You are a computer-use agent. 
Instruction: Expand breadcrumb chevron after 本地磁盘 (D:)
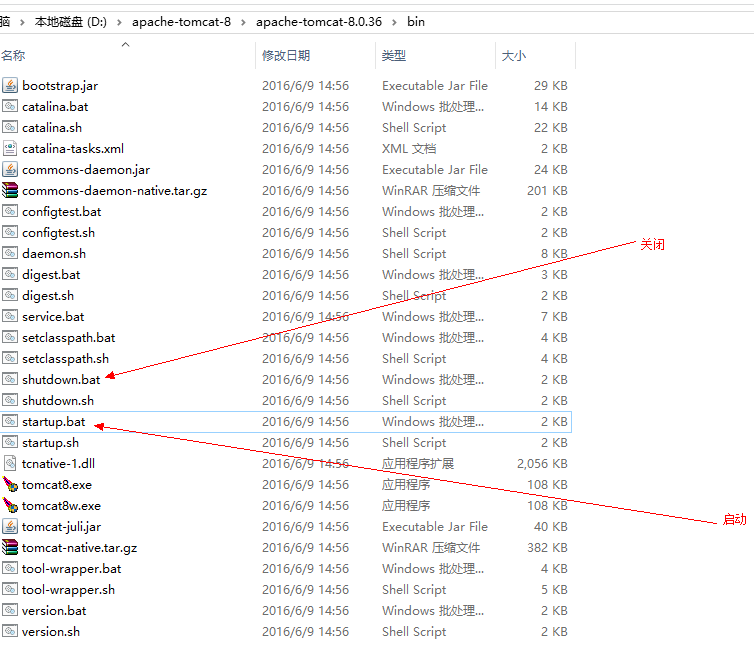[119, 22]
